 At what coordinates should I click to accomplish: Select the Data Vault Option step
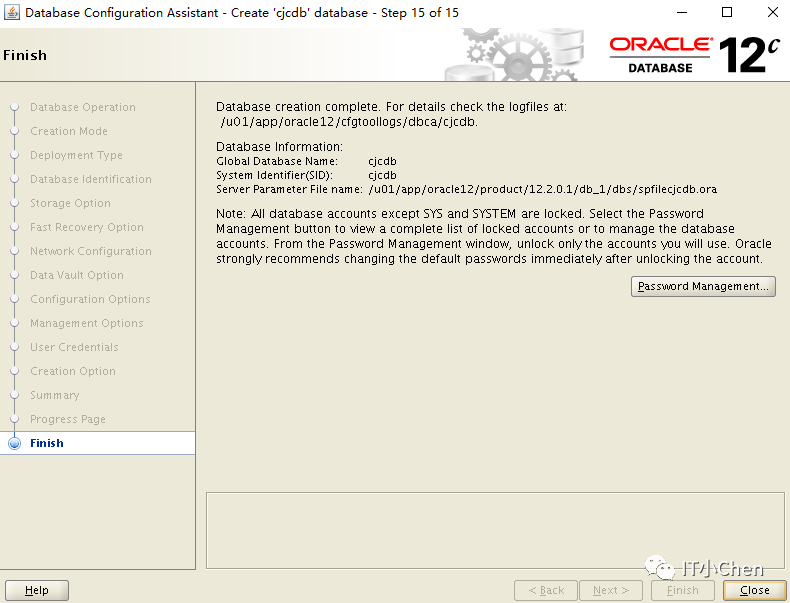pos(77,275)
